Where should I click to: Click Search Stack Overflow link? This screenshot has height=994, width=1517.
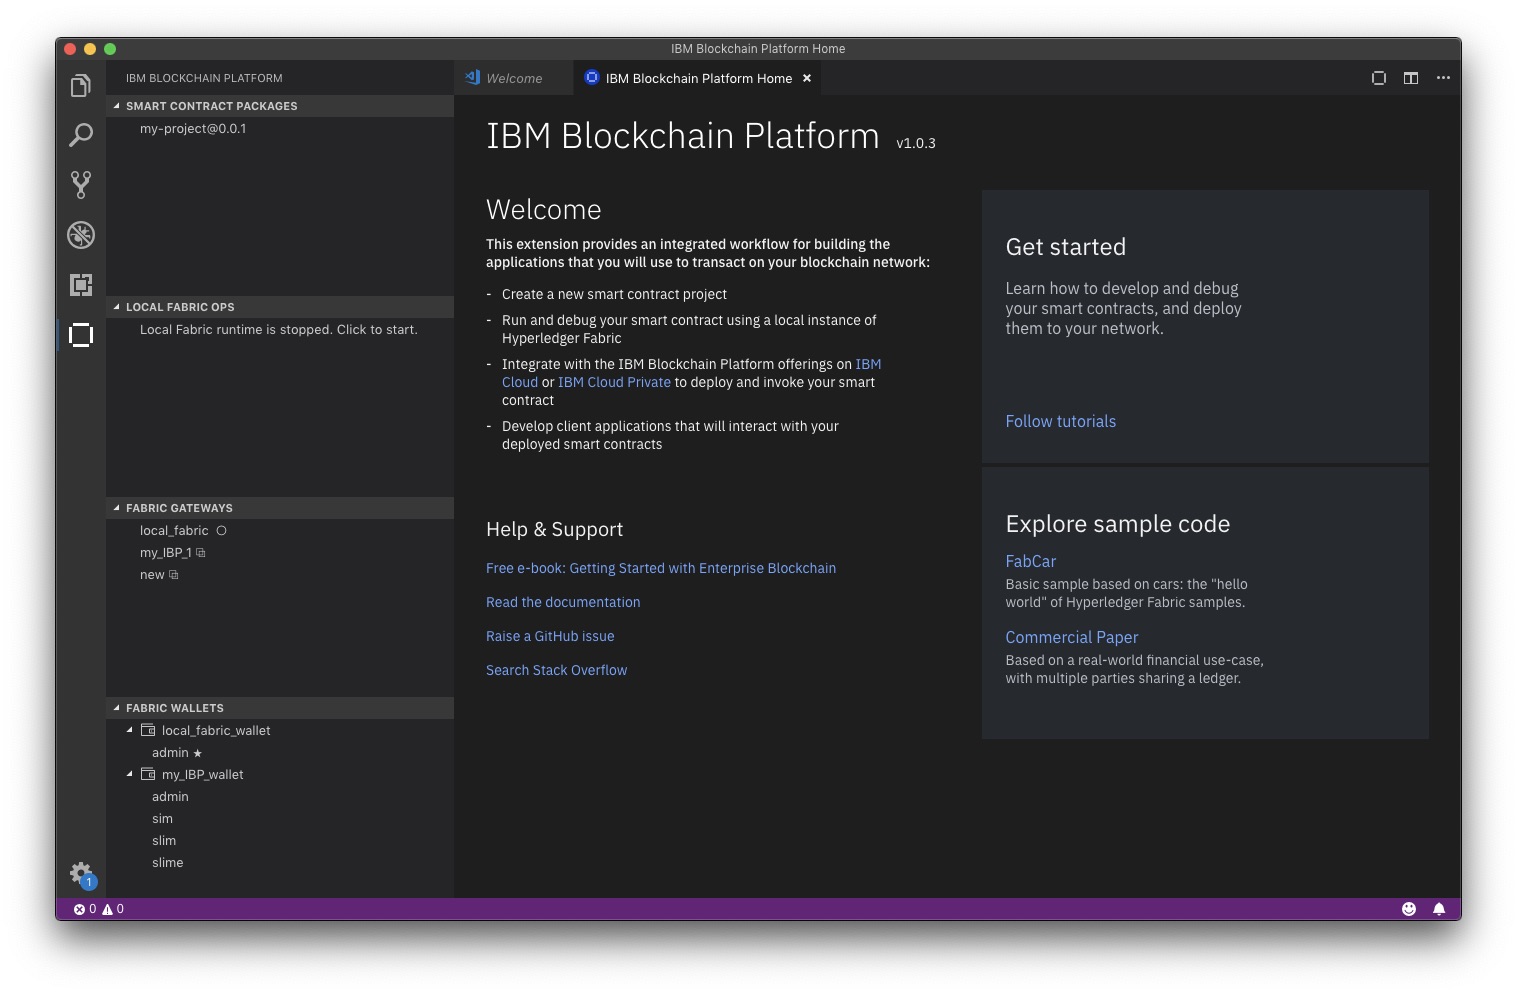pyautogui.click(x=556, y=670)
